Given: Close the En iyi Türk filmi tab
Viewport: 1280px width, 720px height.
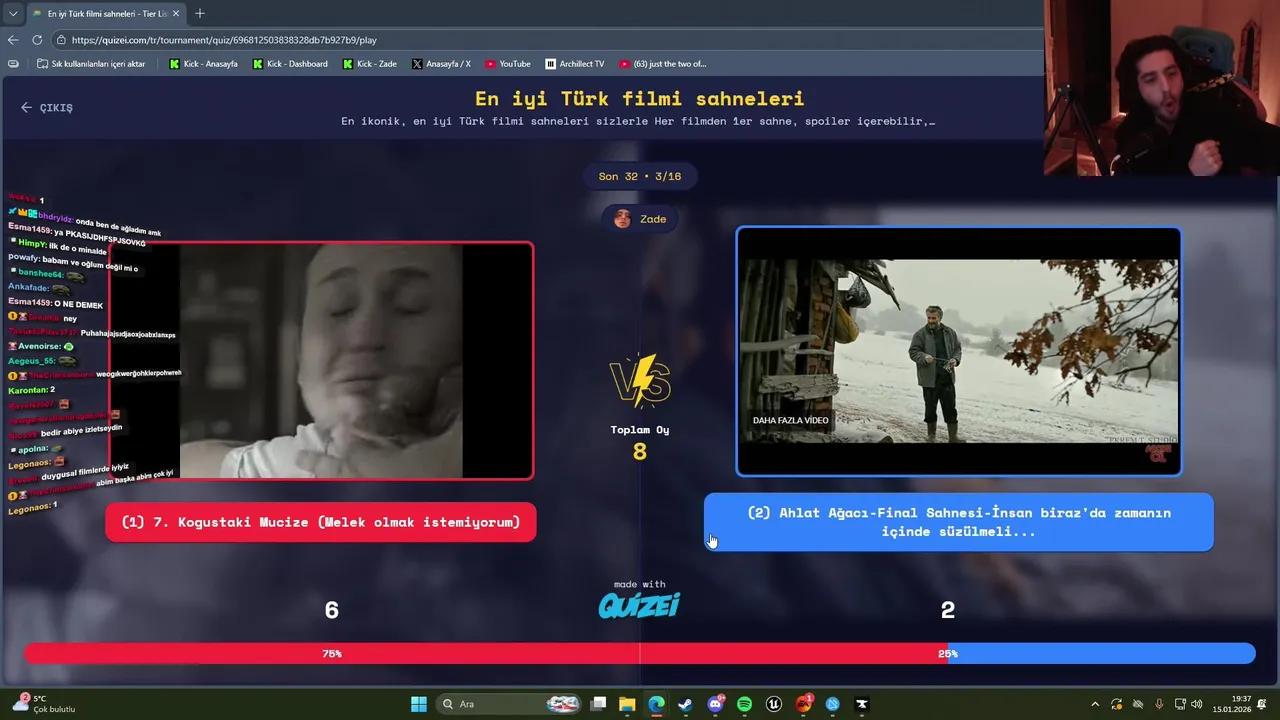Looking at the screenshot, I should (176, 14).
